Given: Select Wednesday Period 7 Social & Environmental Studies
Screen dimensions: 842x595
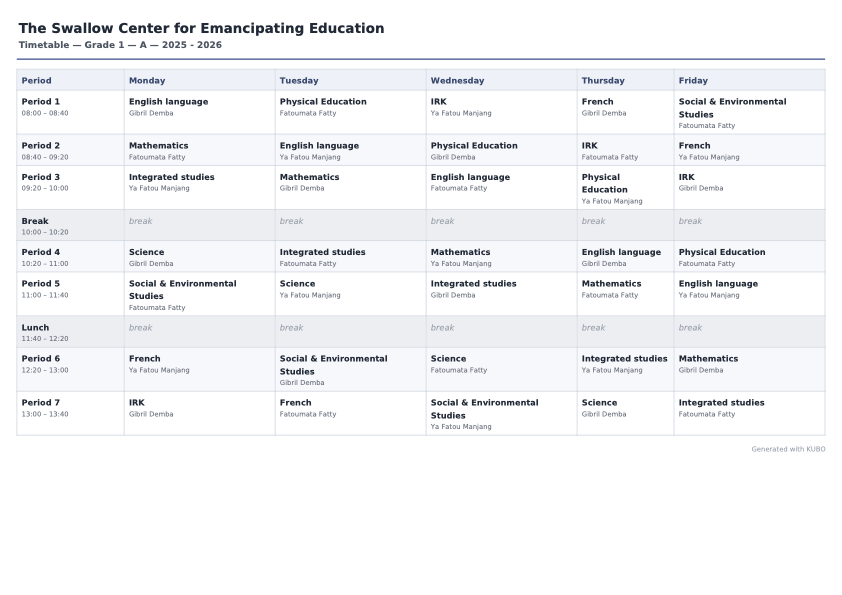Looking at the screenshot, I should point(502,413).
